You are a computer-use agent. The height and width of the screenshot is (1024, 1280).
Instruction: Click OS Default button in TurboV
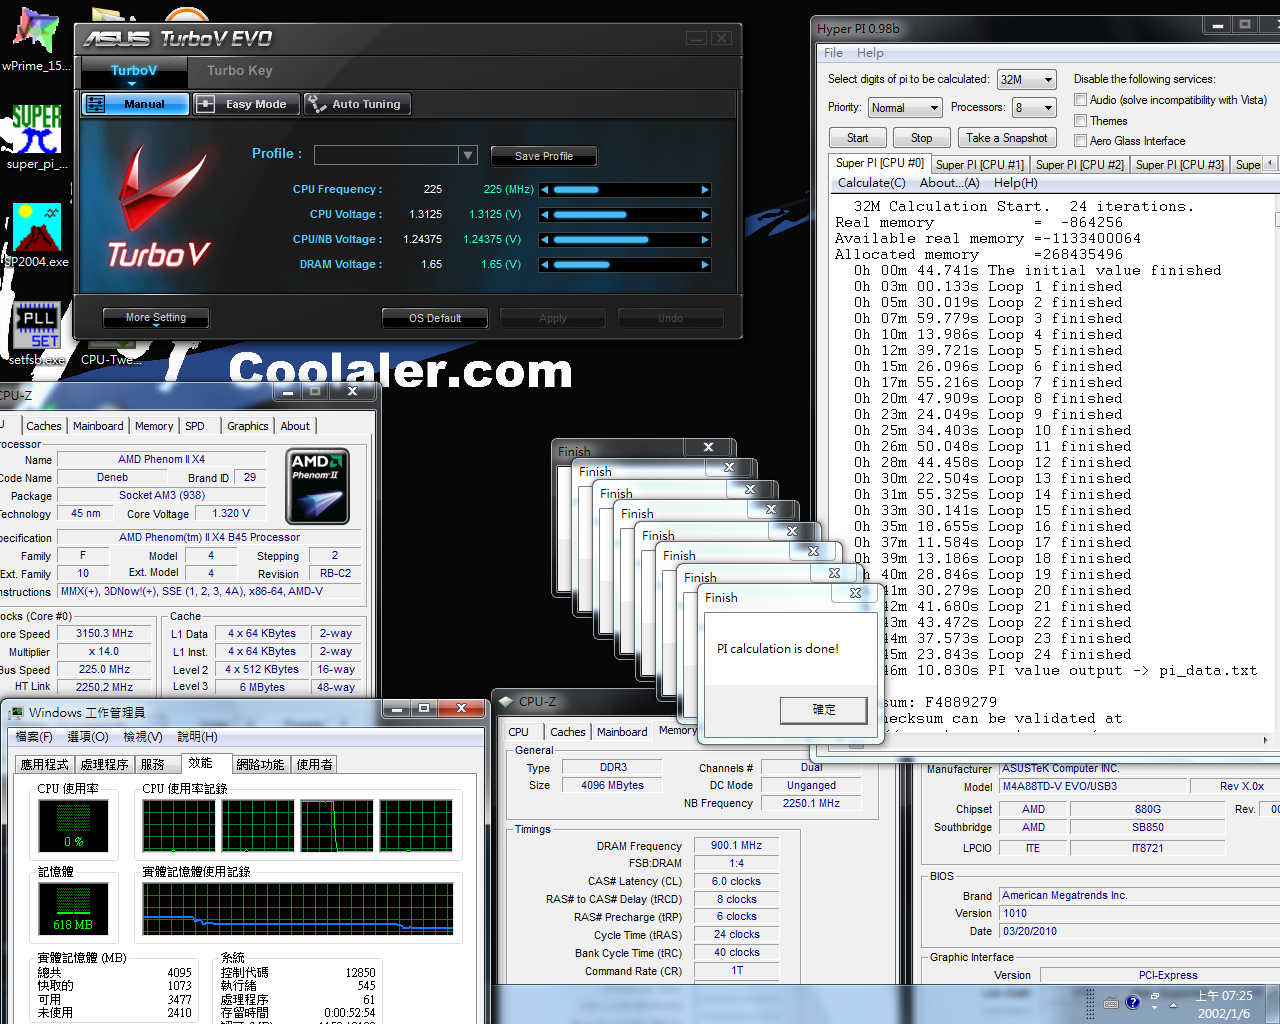(x=435, y=318)
